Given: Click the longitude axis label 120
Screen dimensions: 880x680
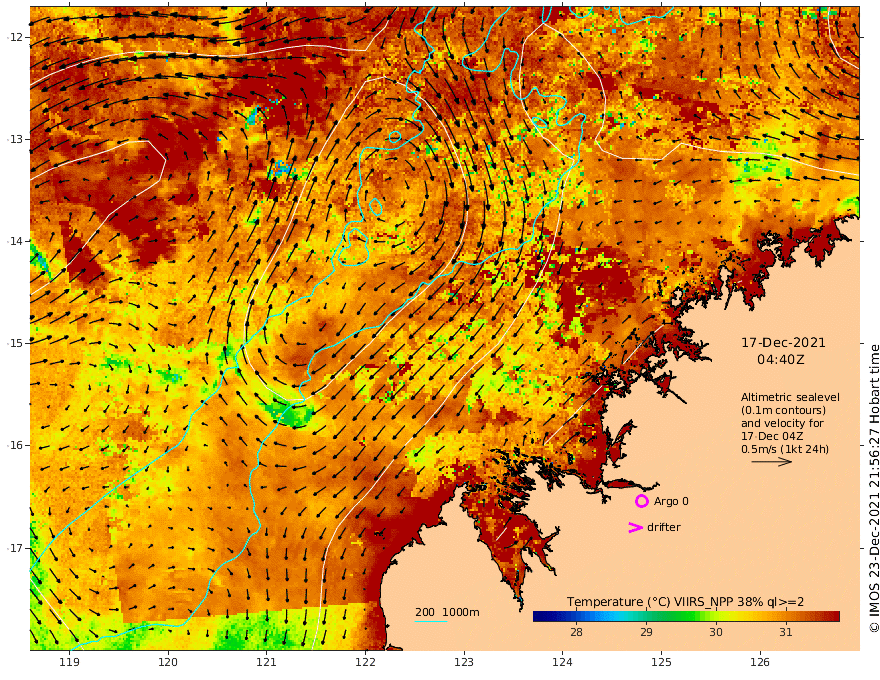Looking at the screenshot, I should [x=168, y=662].
